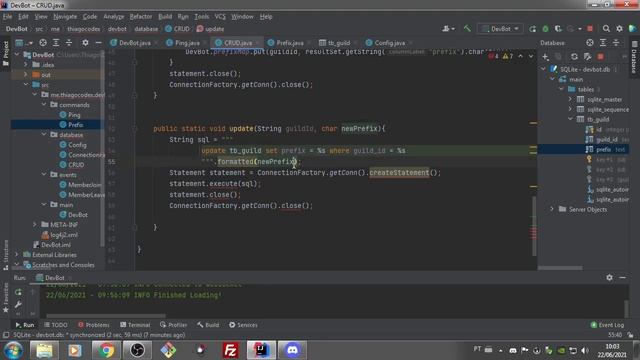Click the Build project hammer icon
This screenshot has height=360, width=640.
(467, 29)
